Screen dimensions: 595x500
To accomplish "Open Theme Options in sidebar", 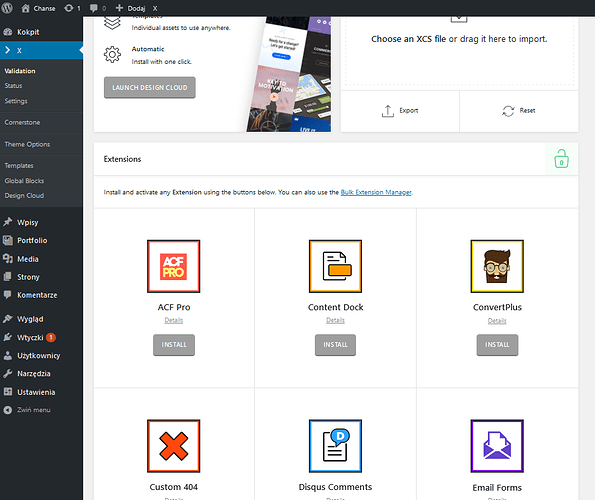I will tap(27, 144).
